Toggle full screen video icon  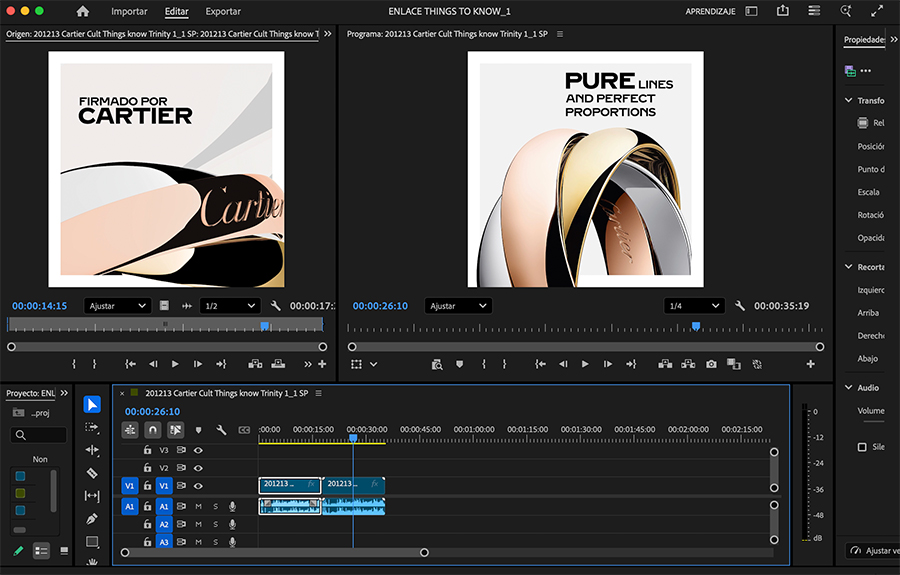click(x=877, y=11)
